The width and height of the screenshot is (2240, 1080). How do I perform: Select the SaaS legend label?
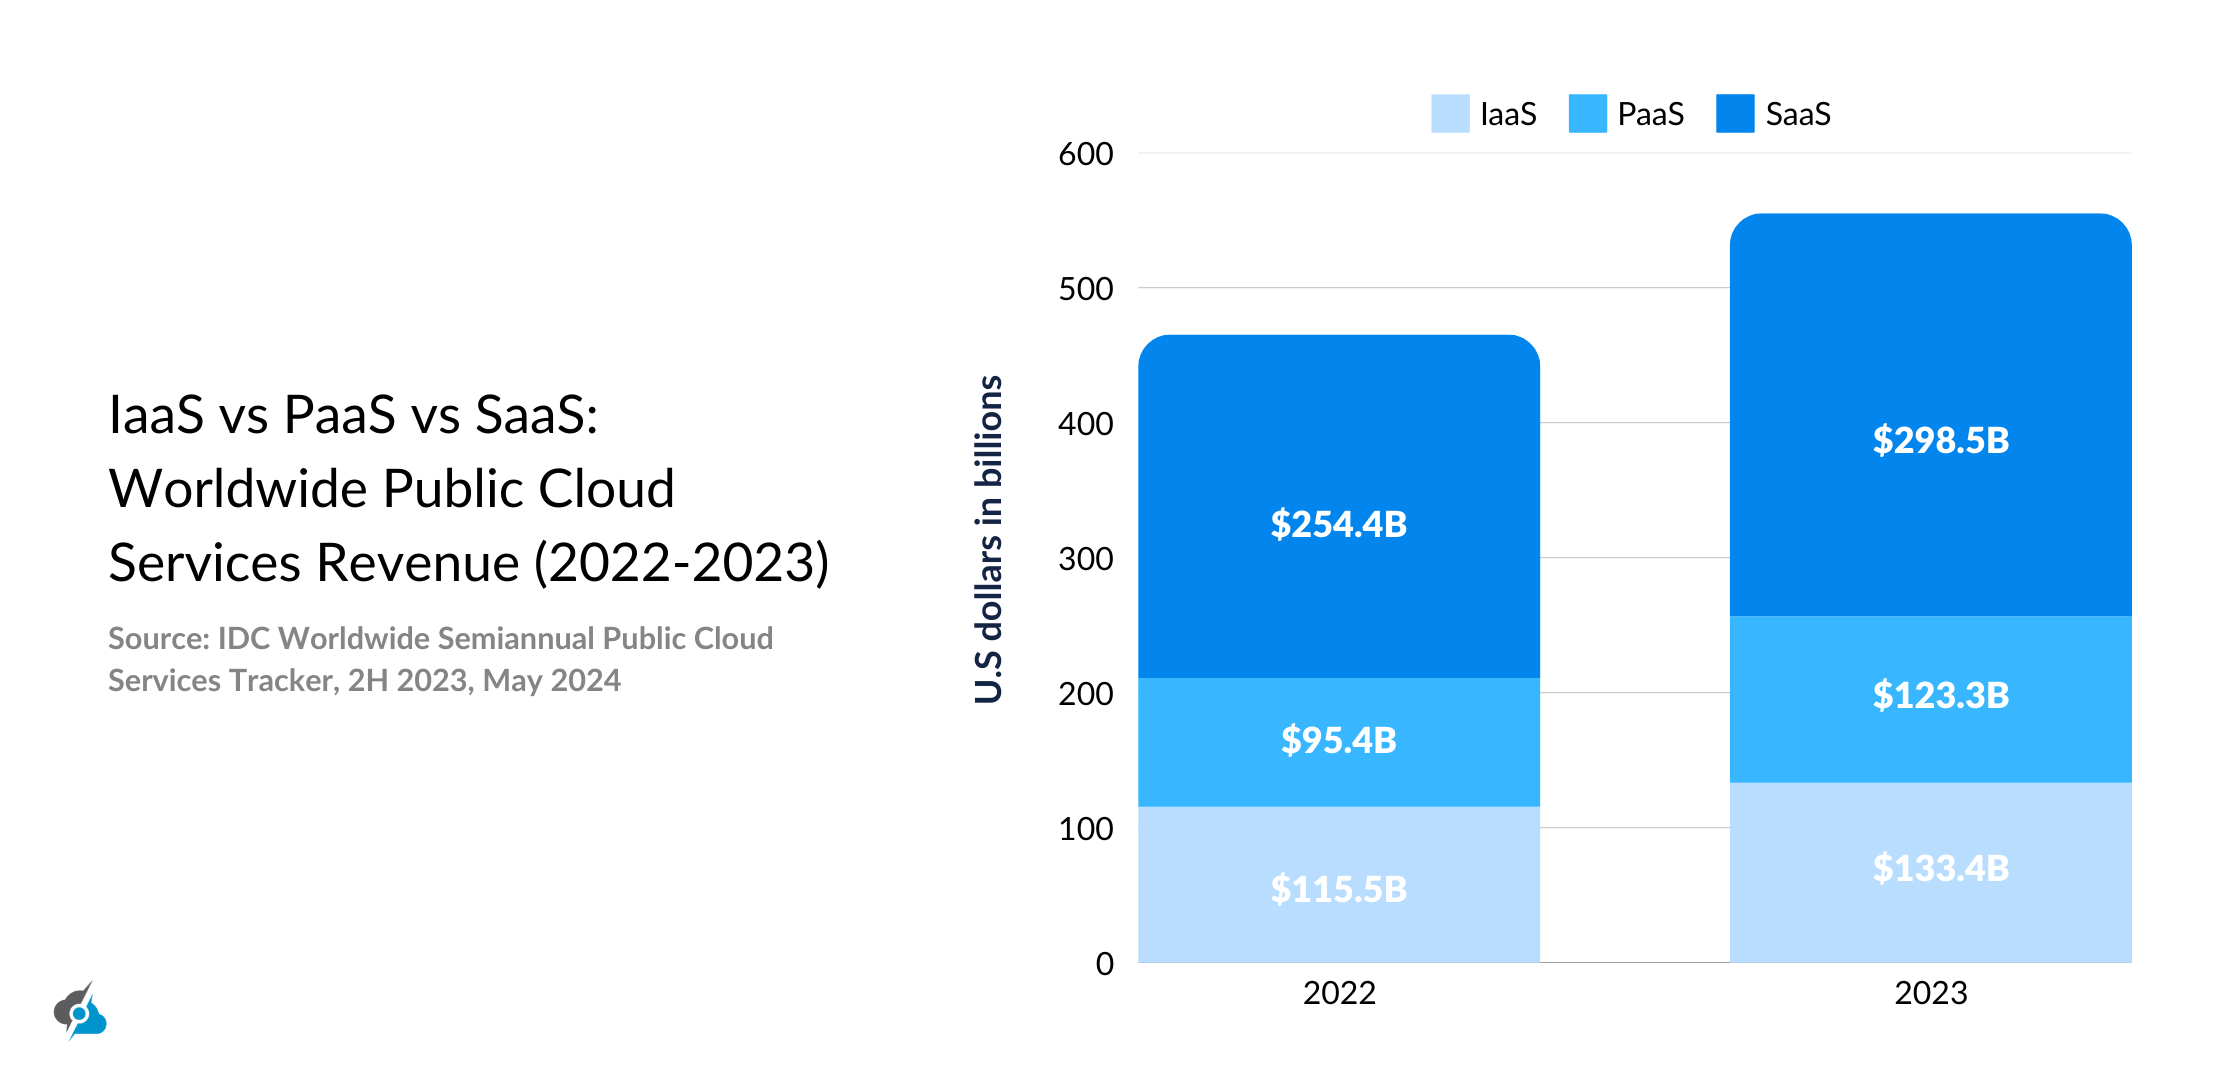tap(1797, 114)
